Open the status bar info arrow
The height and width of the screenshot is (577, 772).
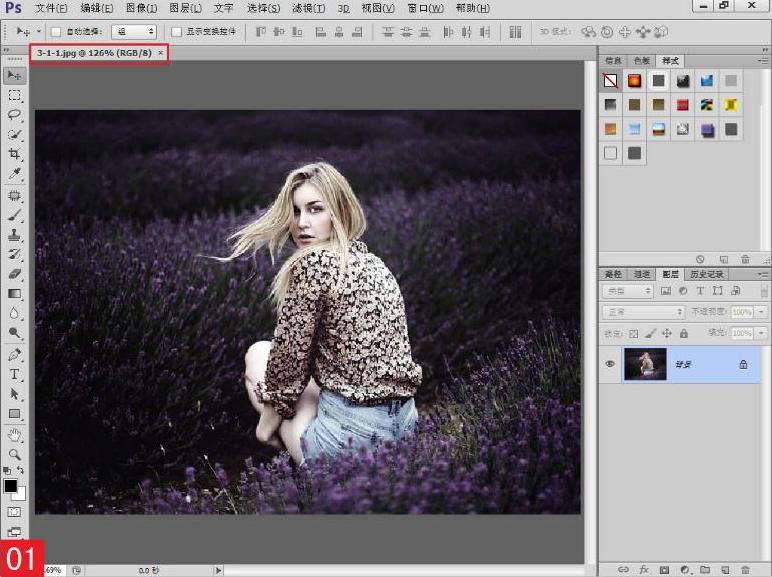click(218, 570)
